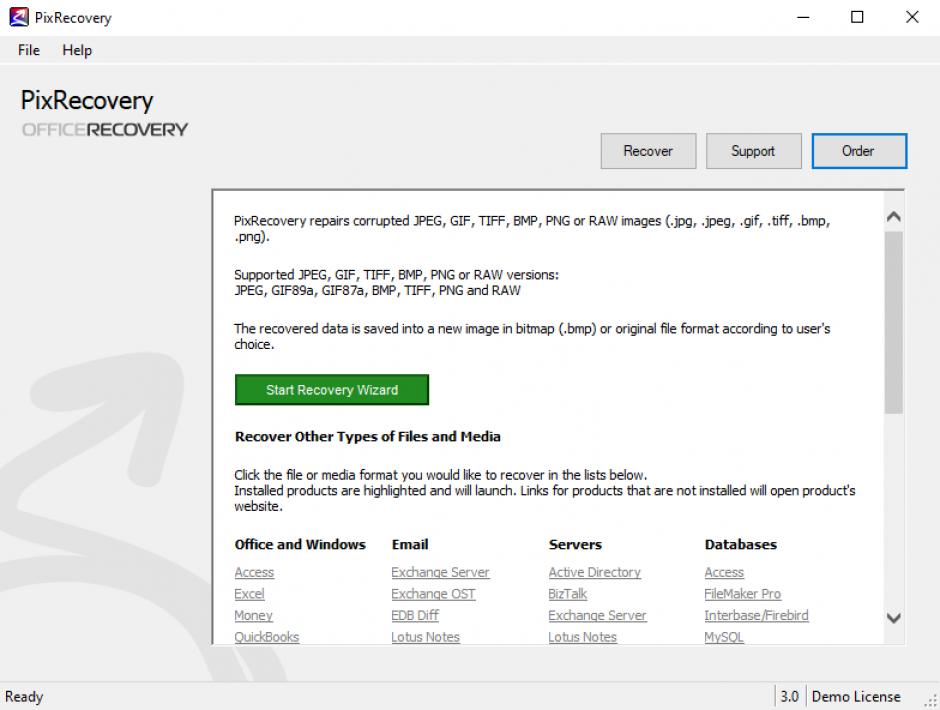Viewport: 940px width, 710px height.
Task: Click the Ready status text
Action: click(24, 697)
